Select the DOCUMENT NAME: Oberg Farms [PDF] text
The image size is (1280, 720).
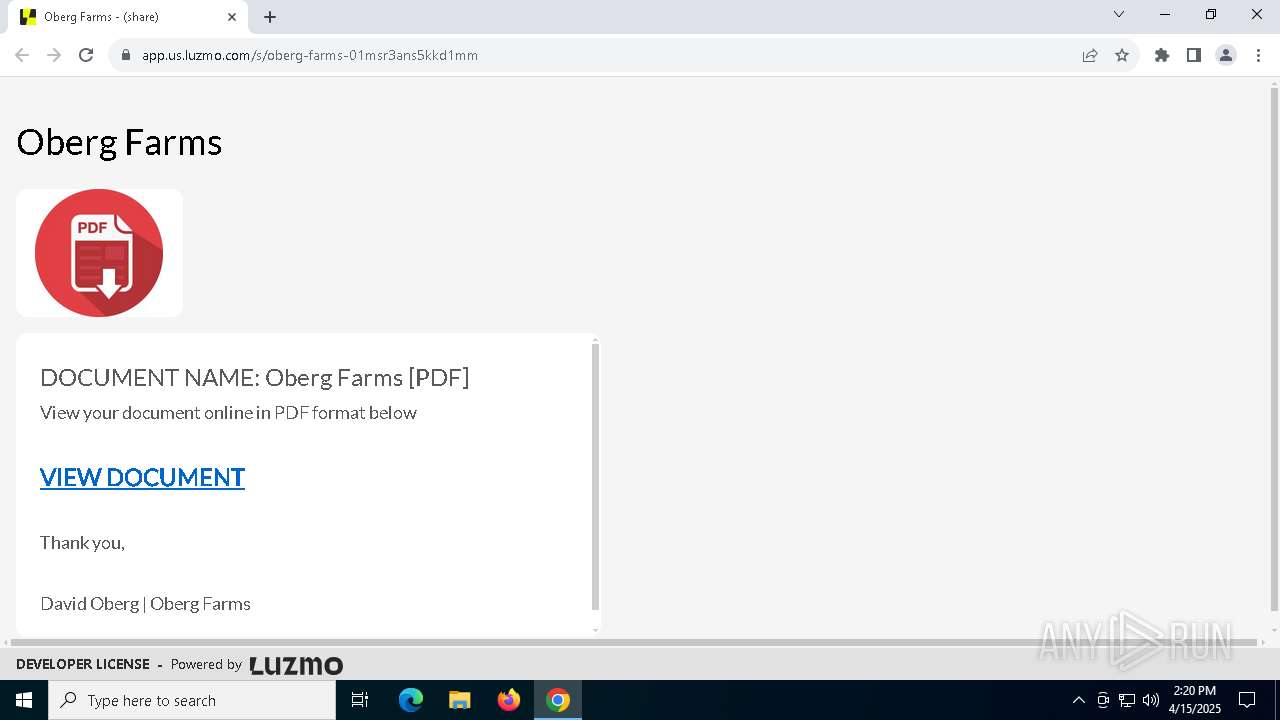pyautogui.click(x=255, y=377)
